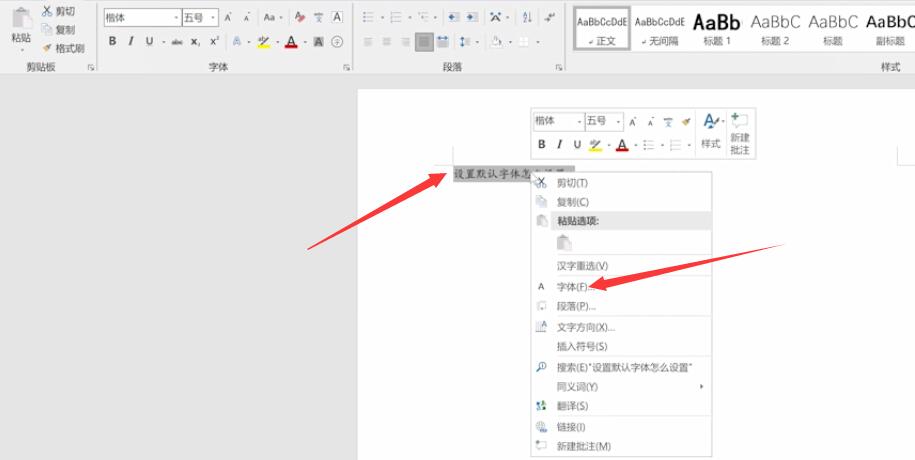915x460 pixels.
Task: Toggle ribbon Italic formatting
Action: pos(131,41)
